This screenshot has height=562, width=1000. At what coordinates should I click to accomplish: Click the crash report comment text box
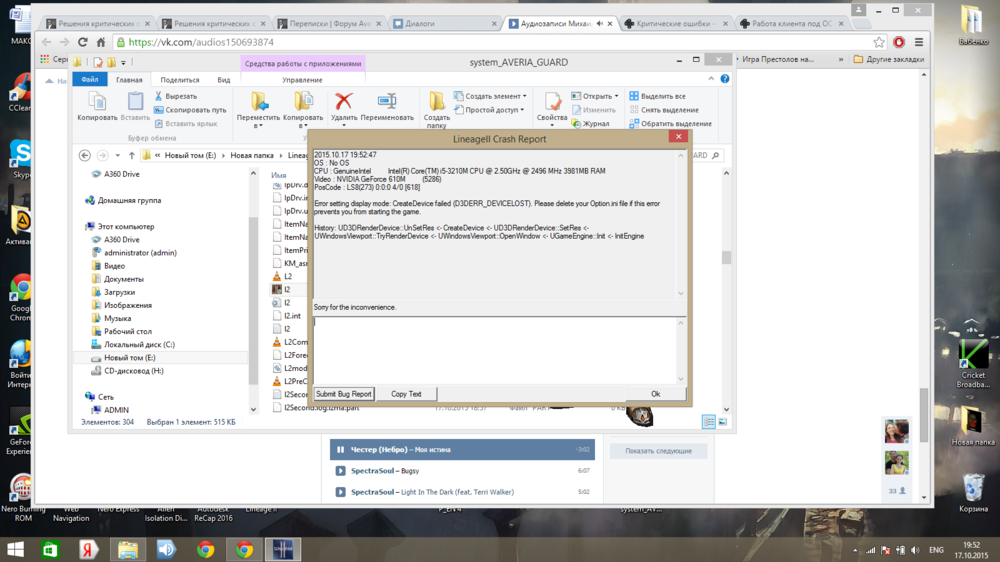click(x=495, y=348)
